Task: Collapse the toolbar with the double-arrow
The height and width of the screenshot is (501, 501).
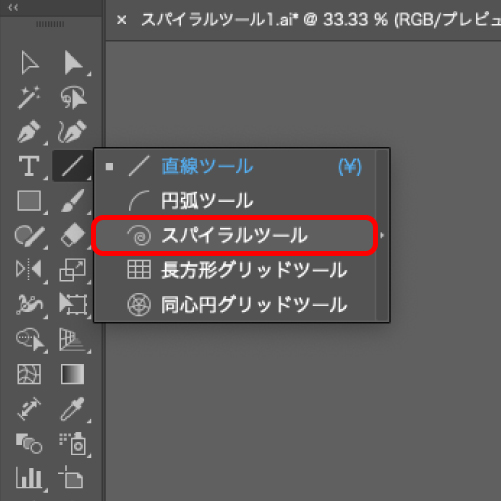Action: pos(13,7)
